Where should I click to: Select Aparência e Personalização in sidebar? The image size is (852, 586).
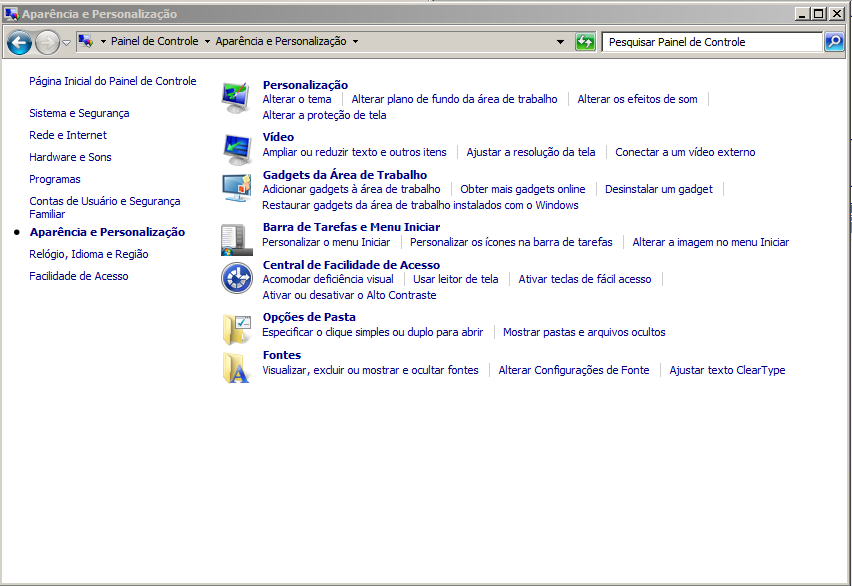click(107, 232)
